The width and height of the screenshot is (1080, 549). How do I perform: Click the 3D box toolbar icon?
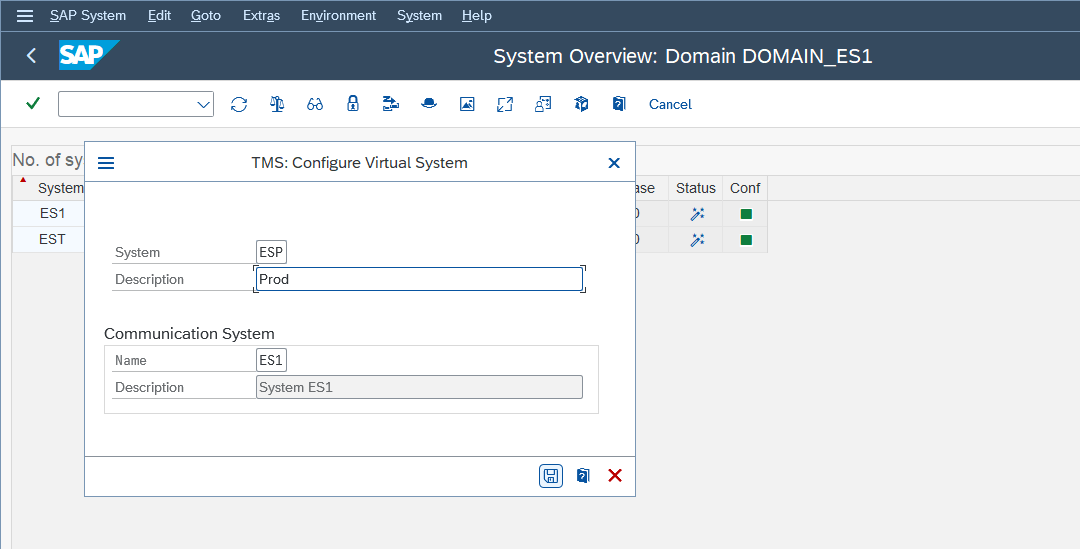[581, 104]
